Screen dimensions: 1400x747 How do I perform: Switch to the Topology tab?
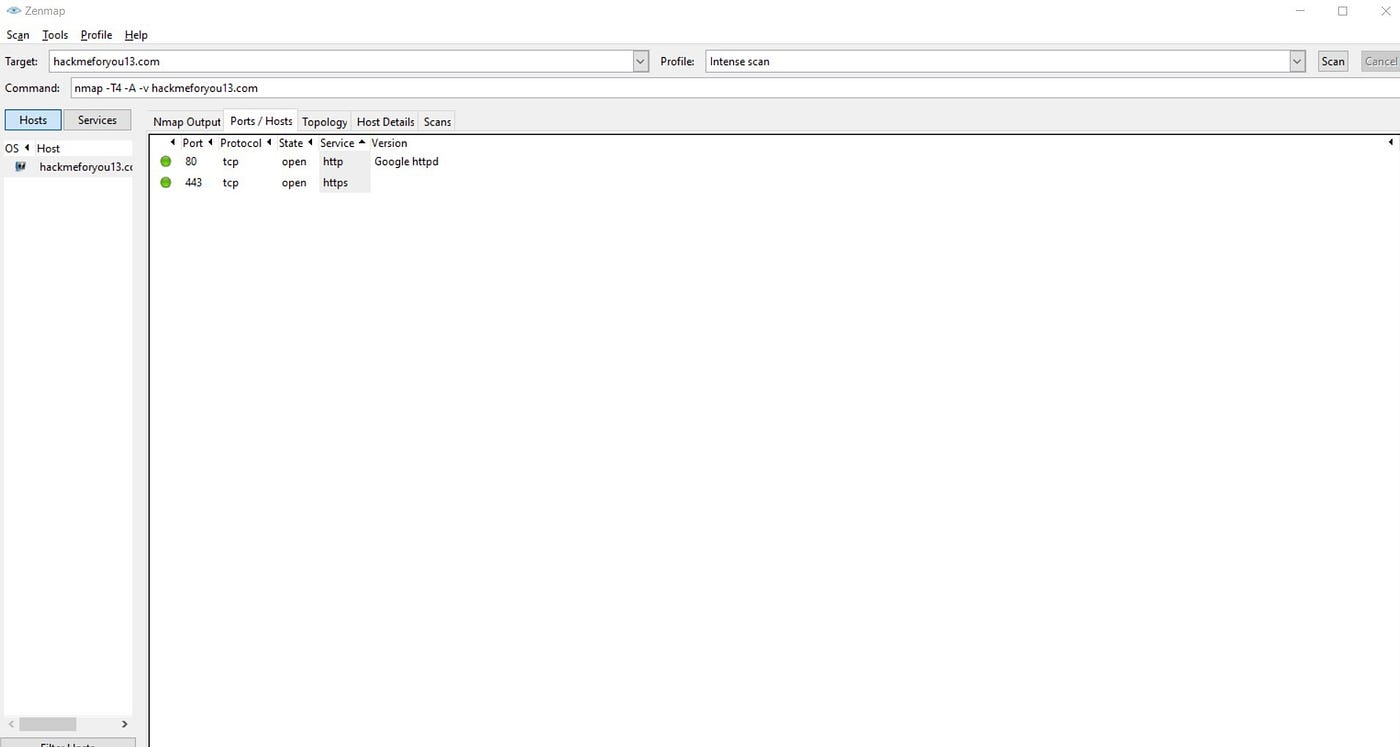[x=325, y=122]
